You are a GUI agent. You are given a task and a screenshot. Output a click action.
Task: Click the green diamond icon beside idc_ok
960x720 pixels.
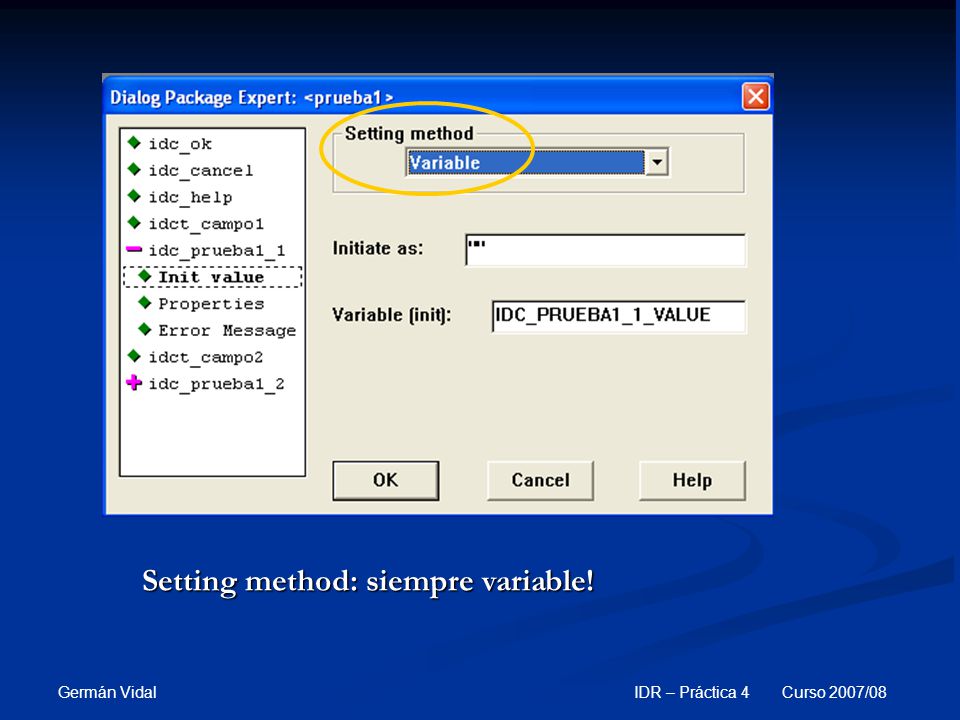point(134,143)
